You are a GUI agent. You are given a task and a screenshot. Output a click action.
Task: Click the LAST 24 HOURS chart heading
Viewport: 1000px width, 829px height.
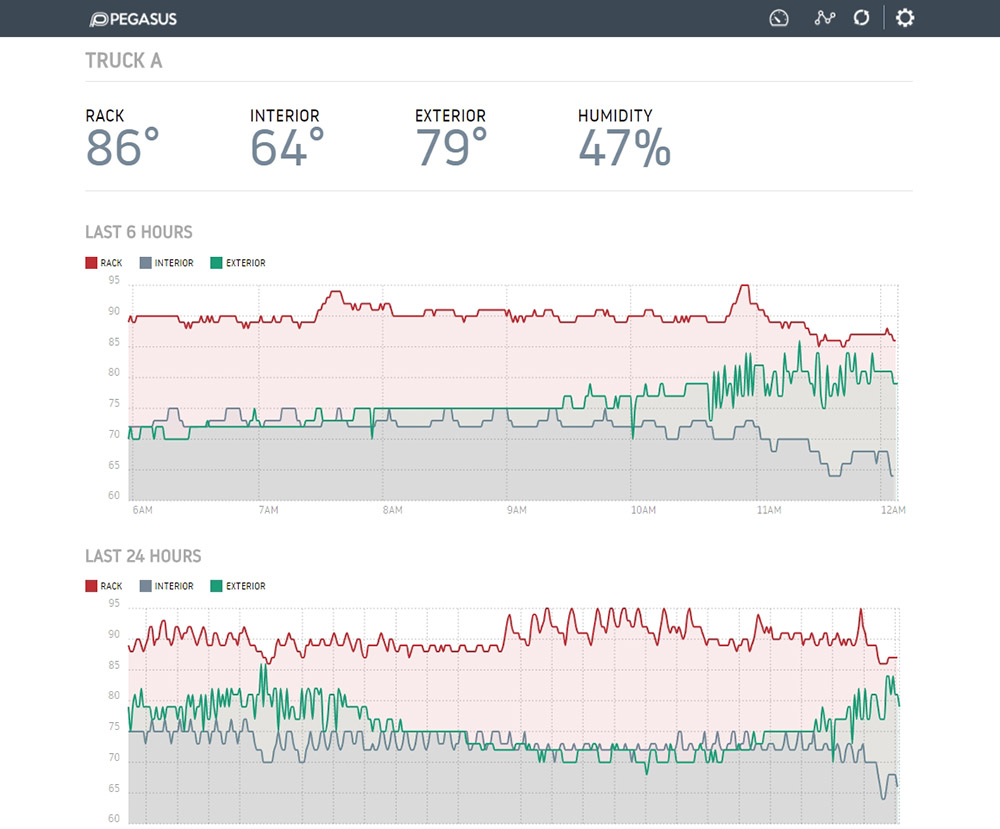click(x=143, y=556)
